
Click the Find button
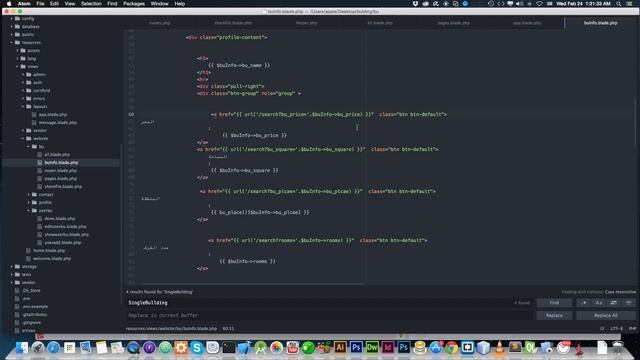pos(554,302)
